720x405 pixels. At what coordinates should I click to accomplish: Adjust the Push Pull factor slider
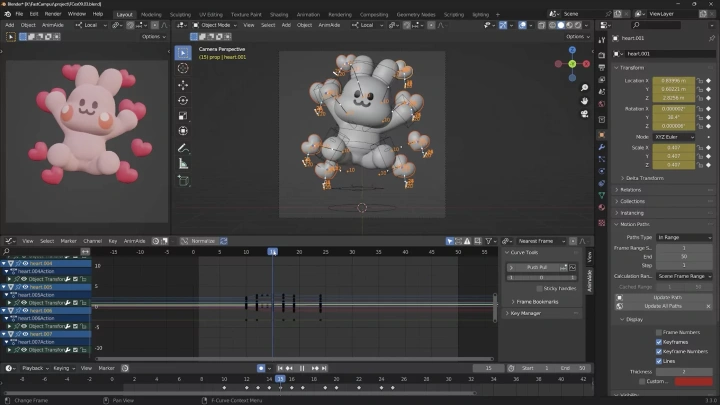541,278
